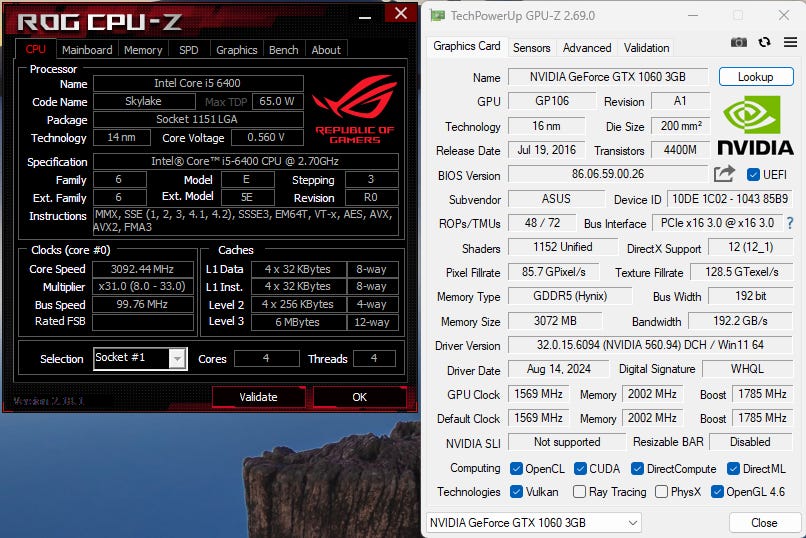Click the Core Voltage value 0.560 V
The height and width of the screenshot is (538, 806).
coord(266,137)
